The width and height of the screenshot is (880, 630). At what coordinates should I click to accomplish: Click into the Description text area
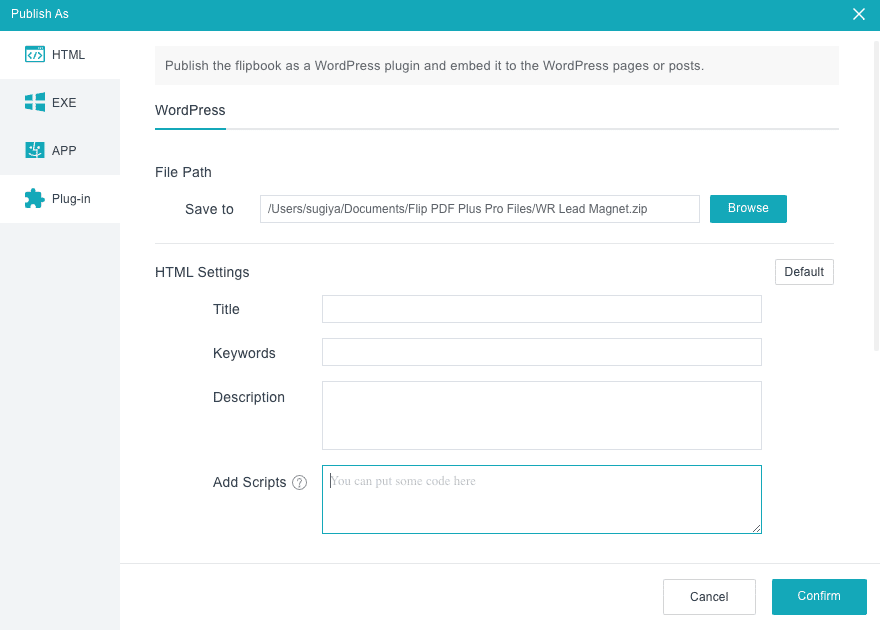point(542,416)
